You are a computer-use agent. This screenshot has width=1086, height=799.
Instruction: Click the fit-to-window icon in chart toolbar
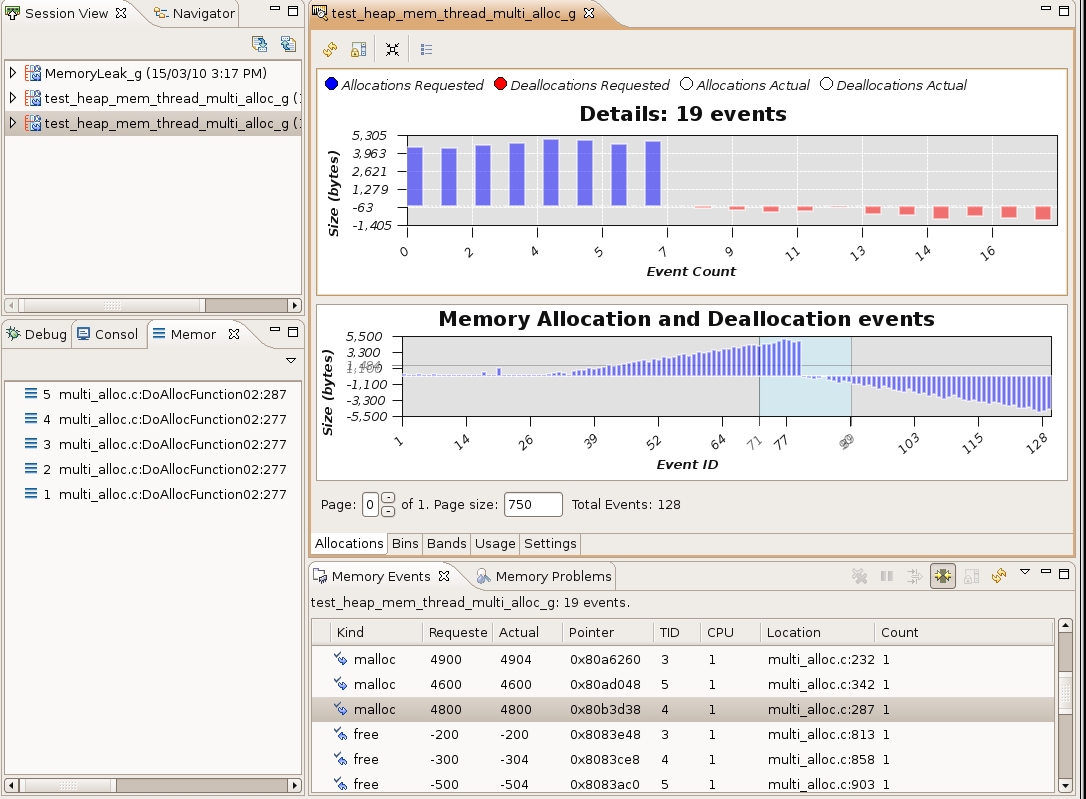392,48
